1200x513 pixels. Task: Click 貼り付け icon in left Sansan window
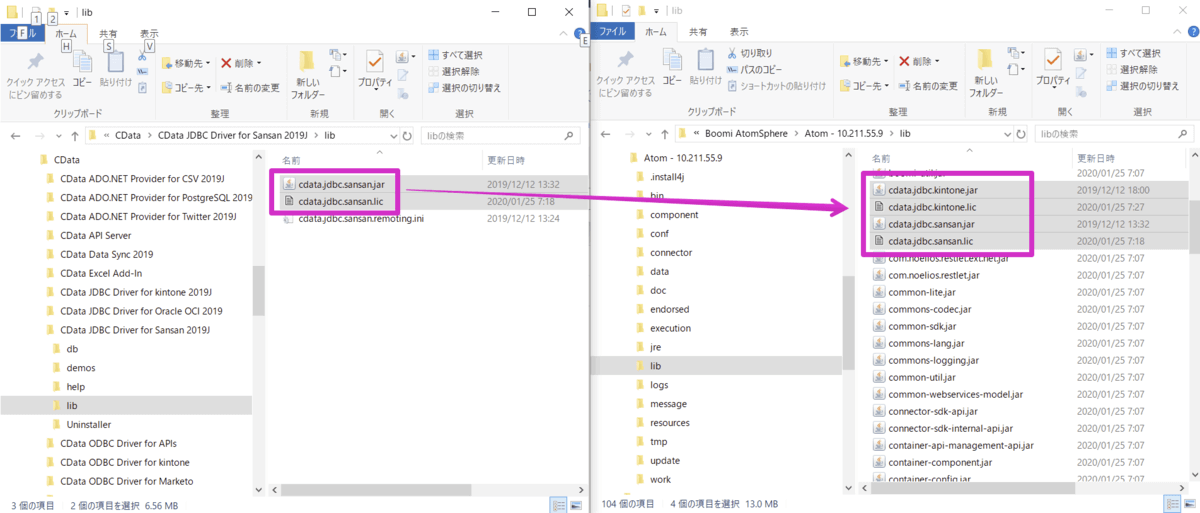(115, 61)
